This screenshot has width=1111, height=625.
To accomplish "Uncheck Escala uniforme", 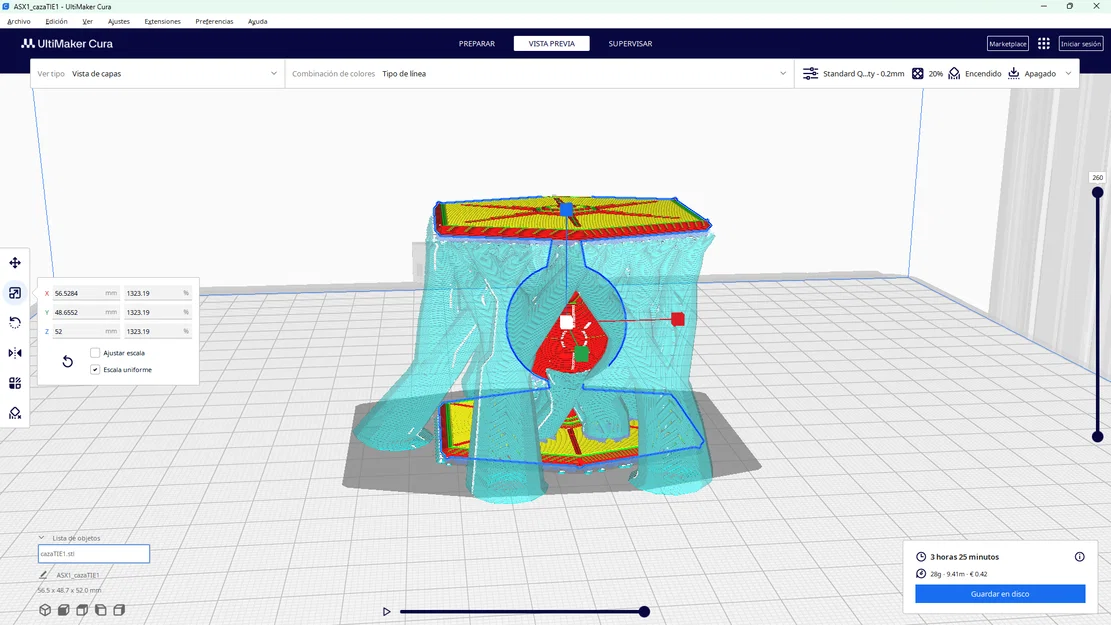I will 95,369.
